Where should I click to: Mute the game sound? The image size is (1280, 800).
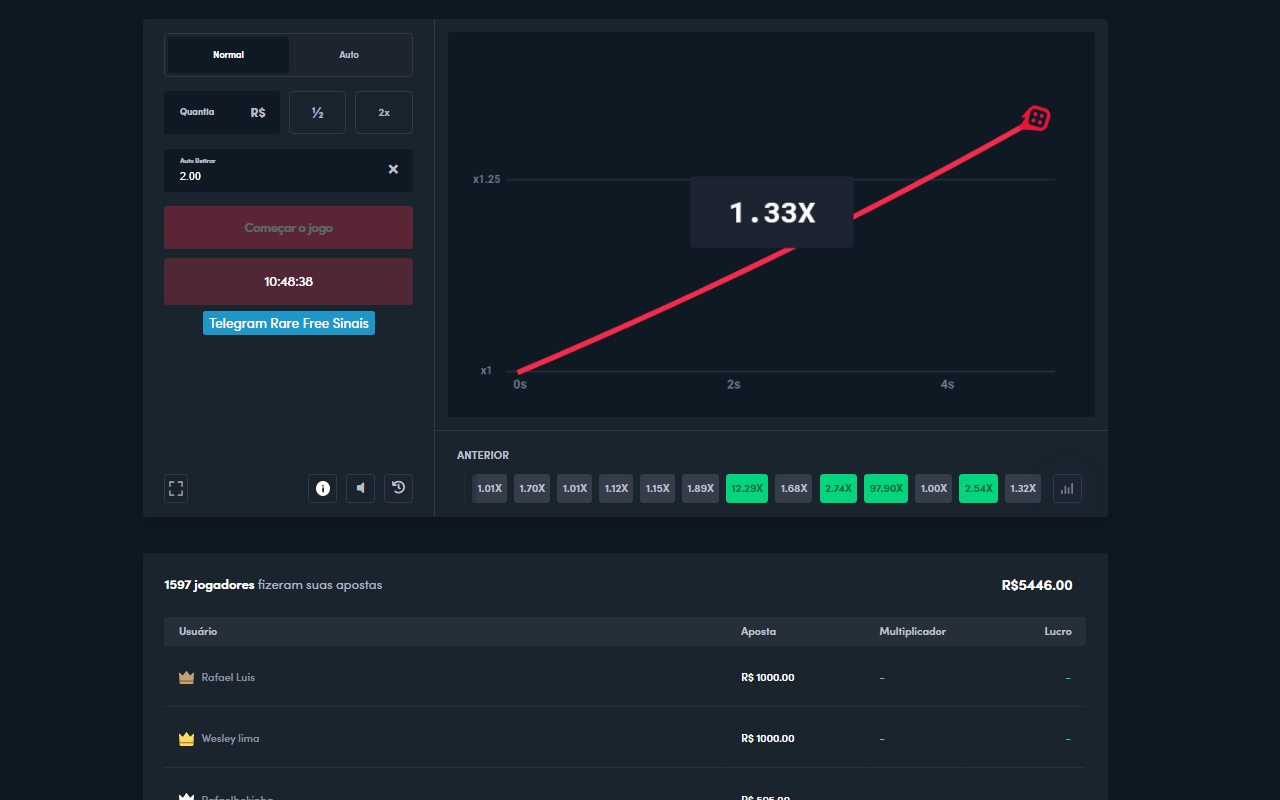(x=360, y=488)
